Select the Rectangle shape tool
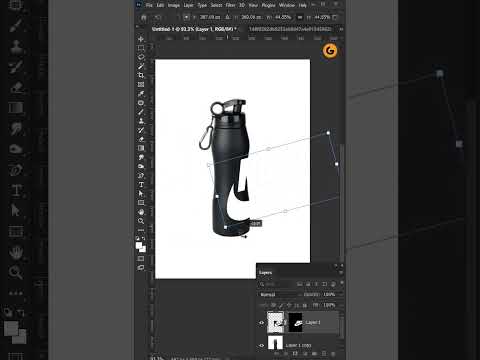This screenshot has width=480, height=360. 141,203
